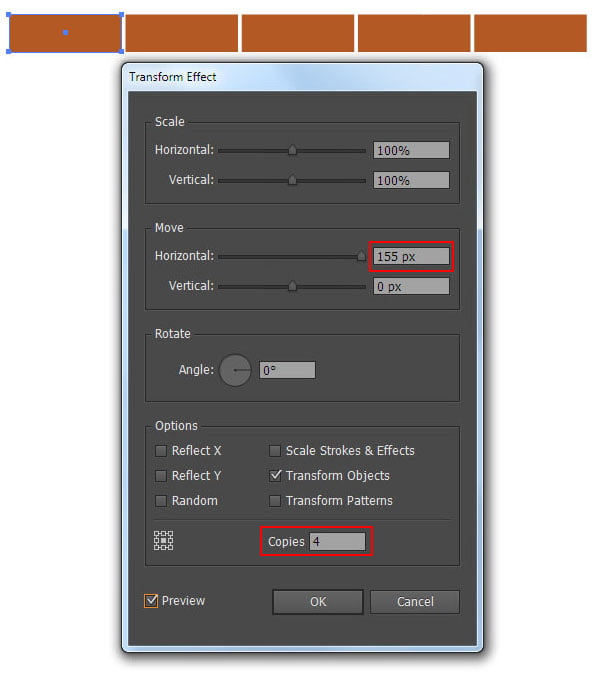Click the Move Horizontal slider handle
This screenshot has height=681, width=600.
[x=361, y=256]
